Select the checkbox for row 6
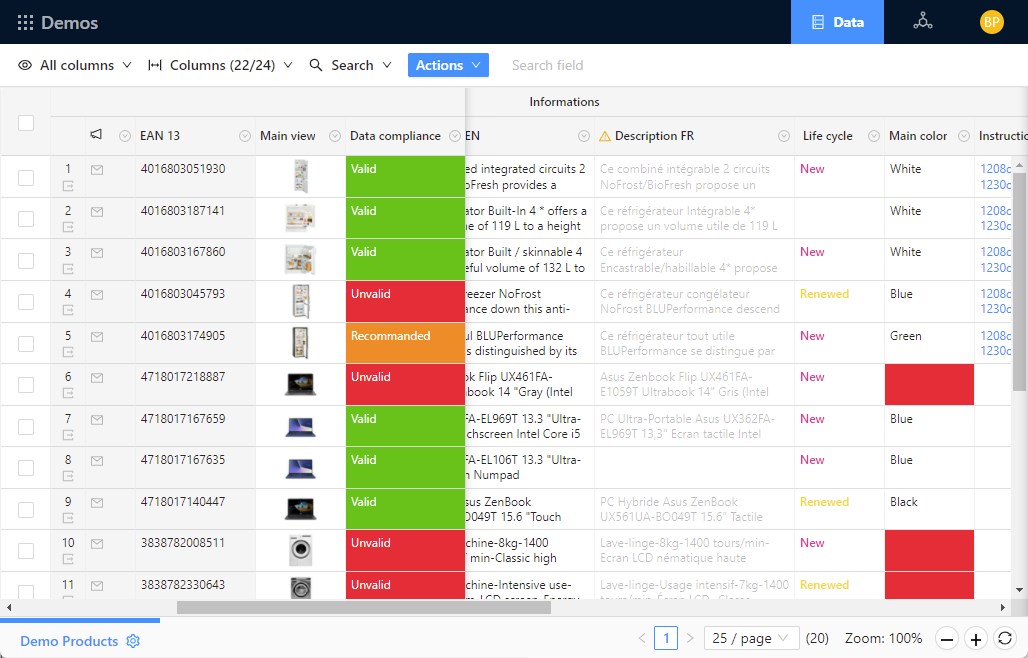The width and height of the screenshot is (1028, 658). point(26,385)
